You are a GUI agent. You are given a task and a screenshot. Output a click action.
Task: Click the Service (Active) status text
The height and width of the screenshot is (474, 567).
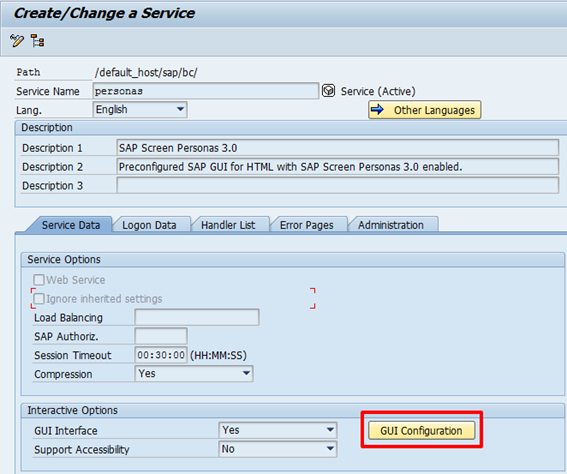(378, 91)
